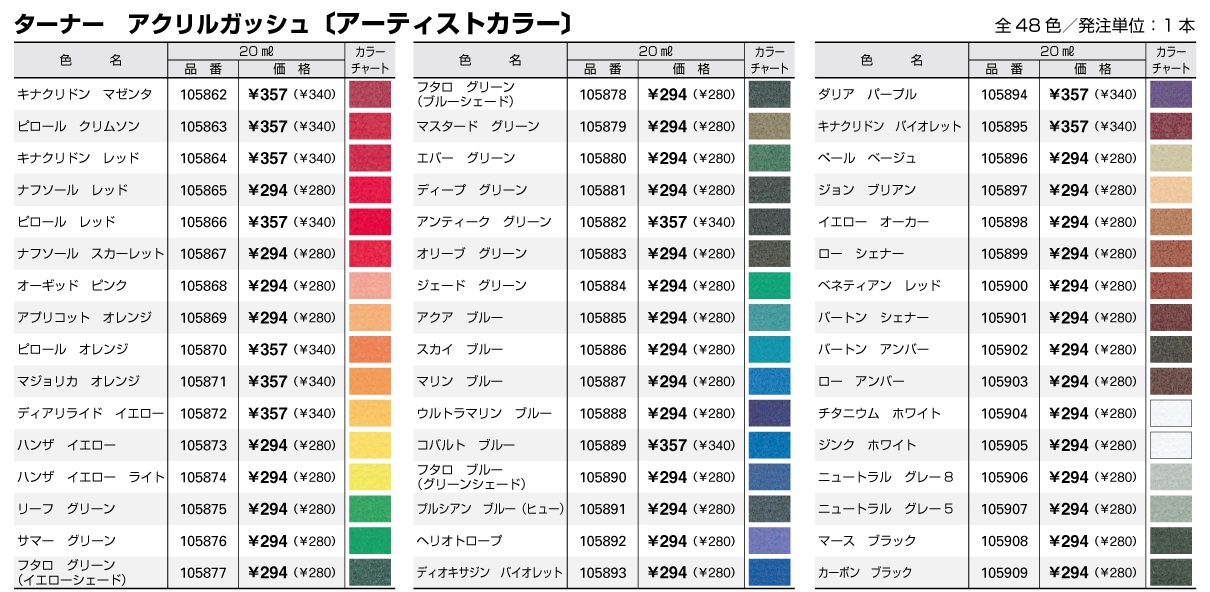
Task: Choose the ジェード グリーン color swatch
Action: coord(769,286)
